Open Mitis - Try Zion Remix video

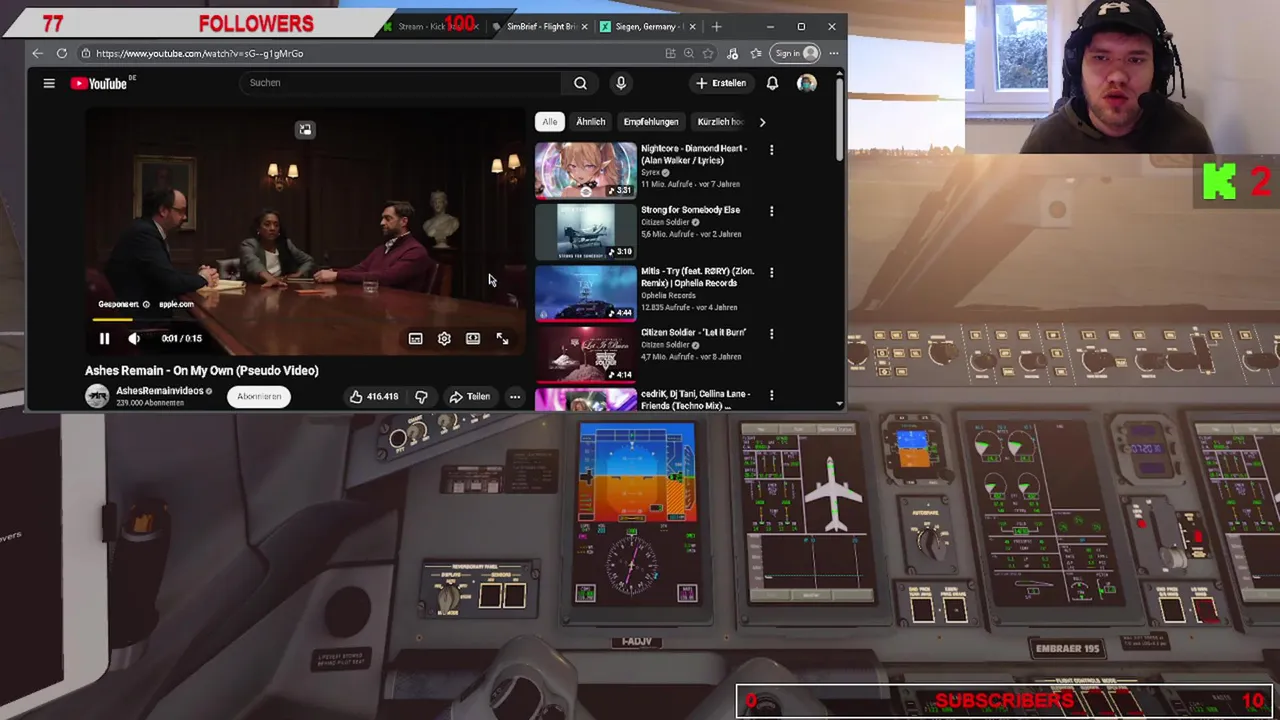click(585, 293)
